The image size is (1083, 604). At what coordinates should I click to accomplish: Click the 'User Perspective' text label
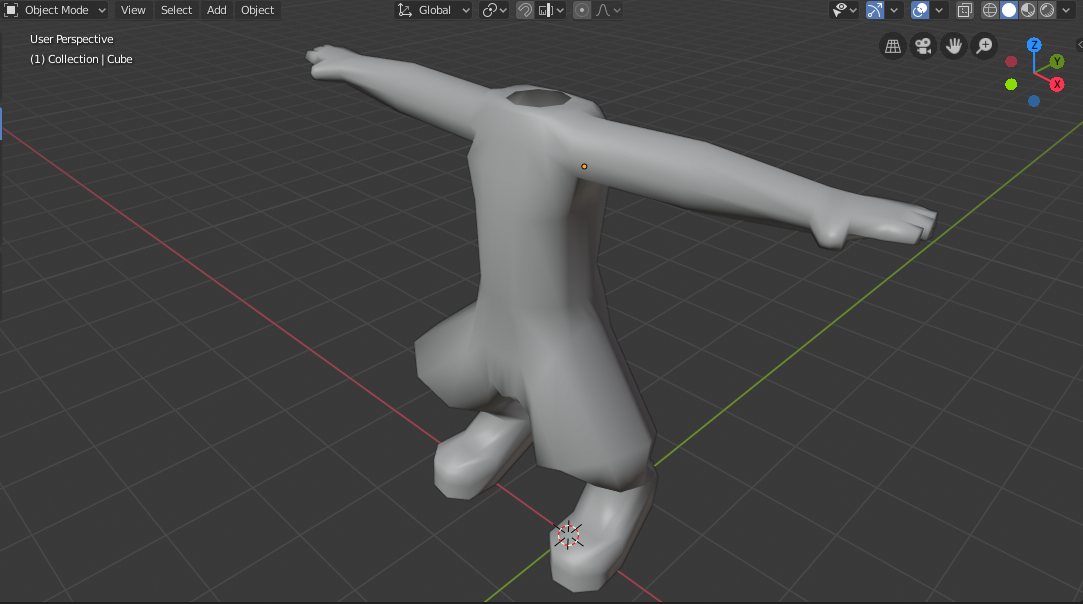pyautogui.click(x=71, y=39)
